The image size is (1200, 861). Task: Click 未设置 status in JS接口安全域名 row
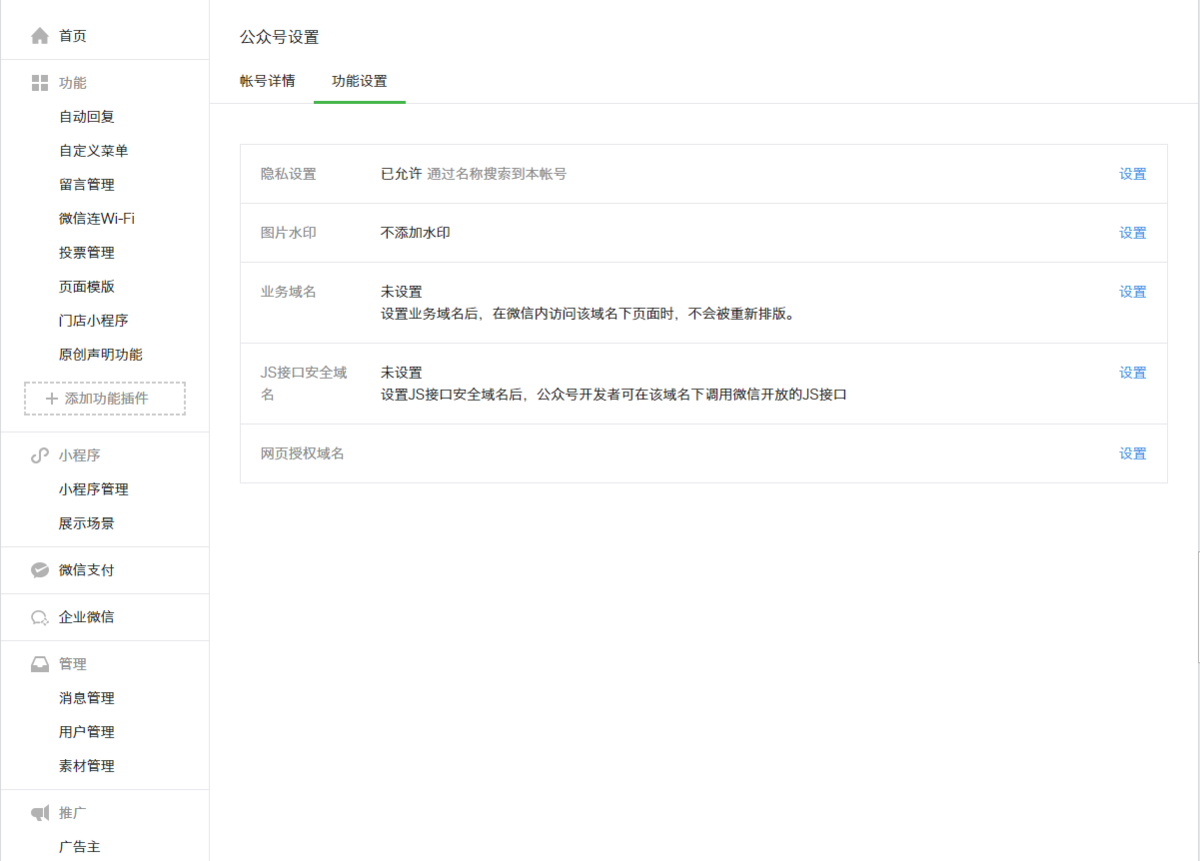[x=402, y=373]
